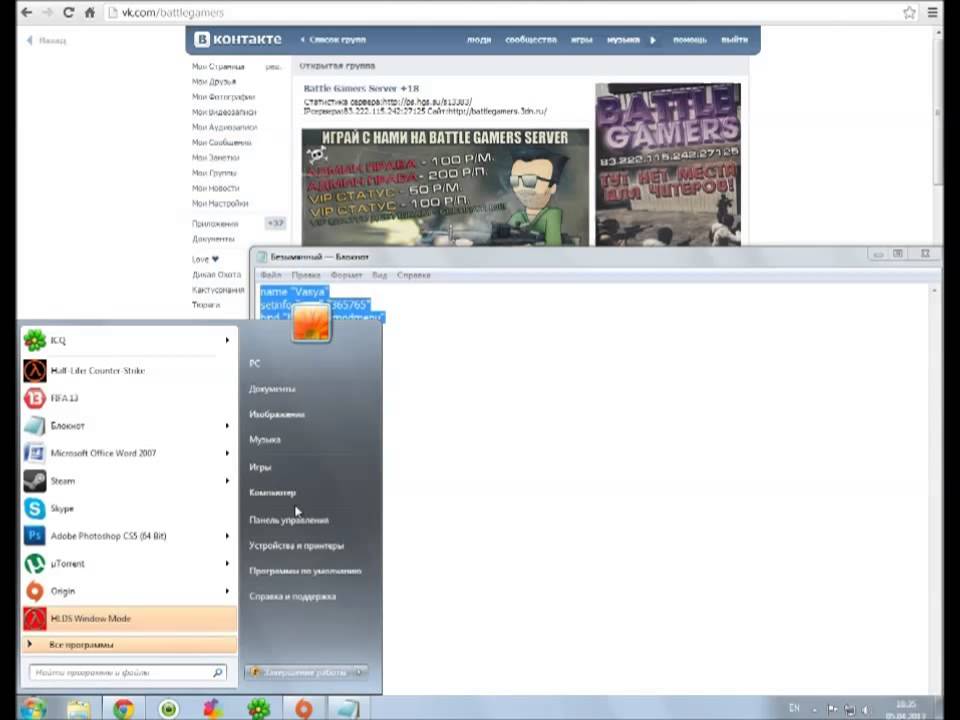This screenshot has height=720, width=960.
Task: Open FIFA 13 in the Start menu
Action: click(129, 398)
